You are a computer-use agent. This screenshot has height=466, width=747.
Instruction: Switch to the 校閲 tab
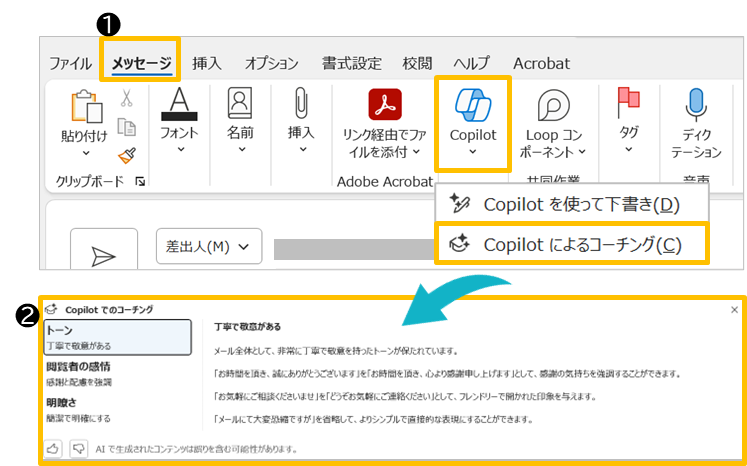pos(417,63)
